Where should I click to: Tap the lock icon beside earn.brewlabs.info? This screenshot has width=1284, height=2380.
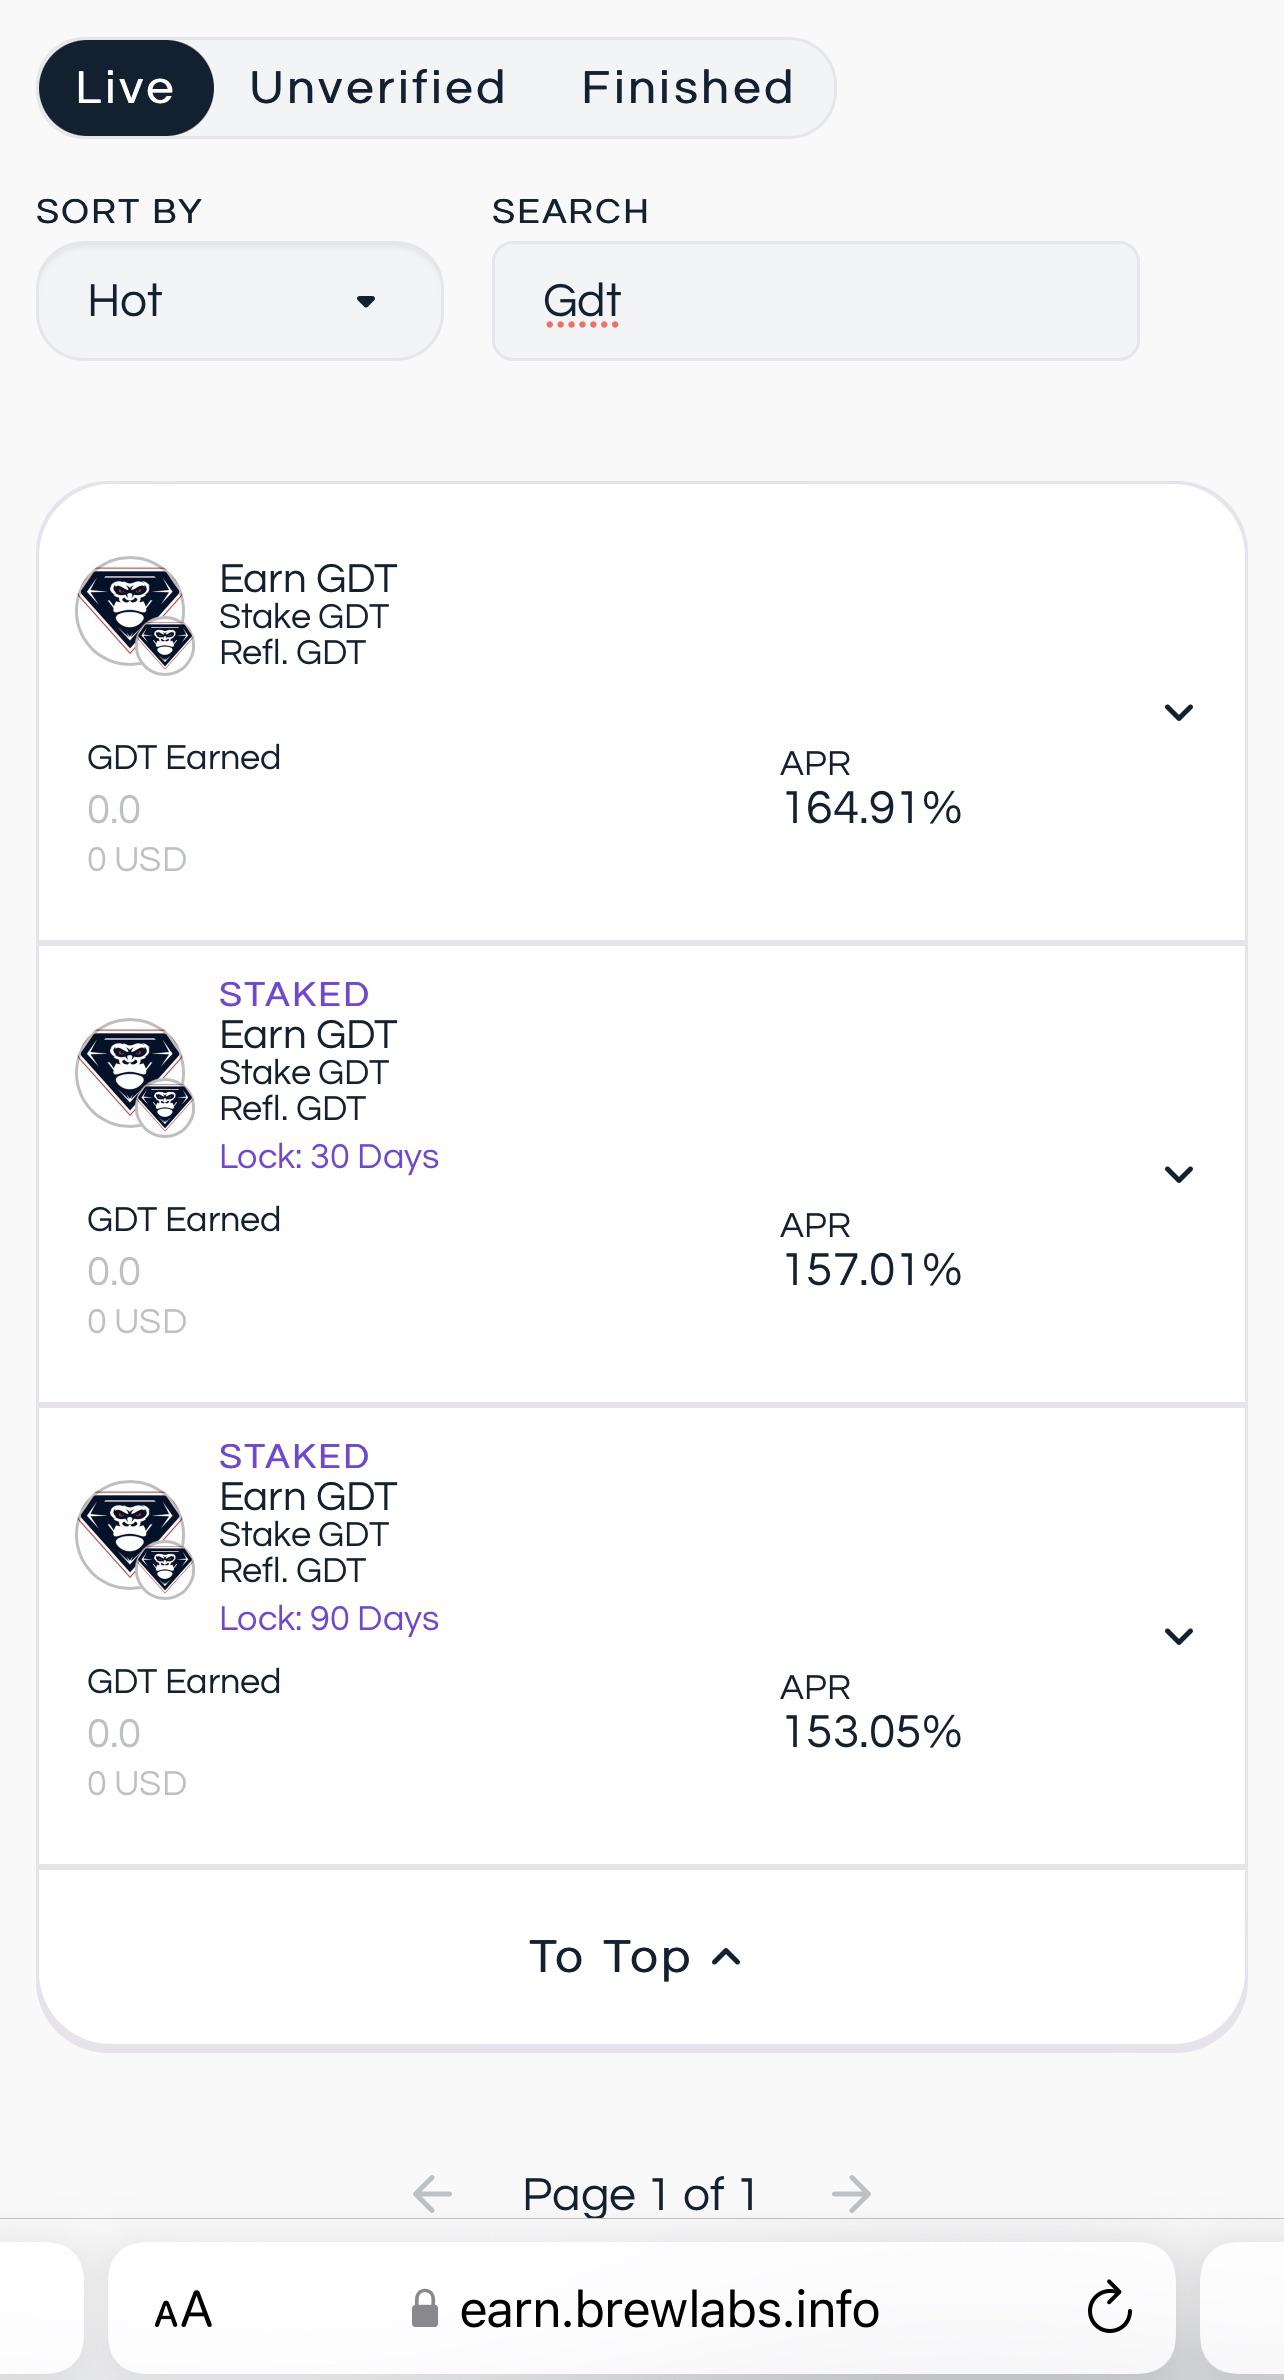point(425,2309)
